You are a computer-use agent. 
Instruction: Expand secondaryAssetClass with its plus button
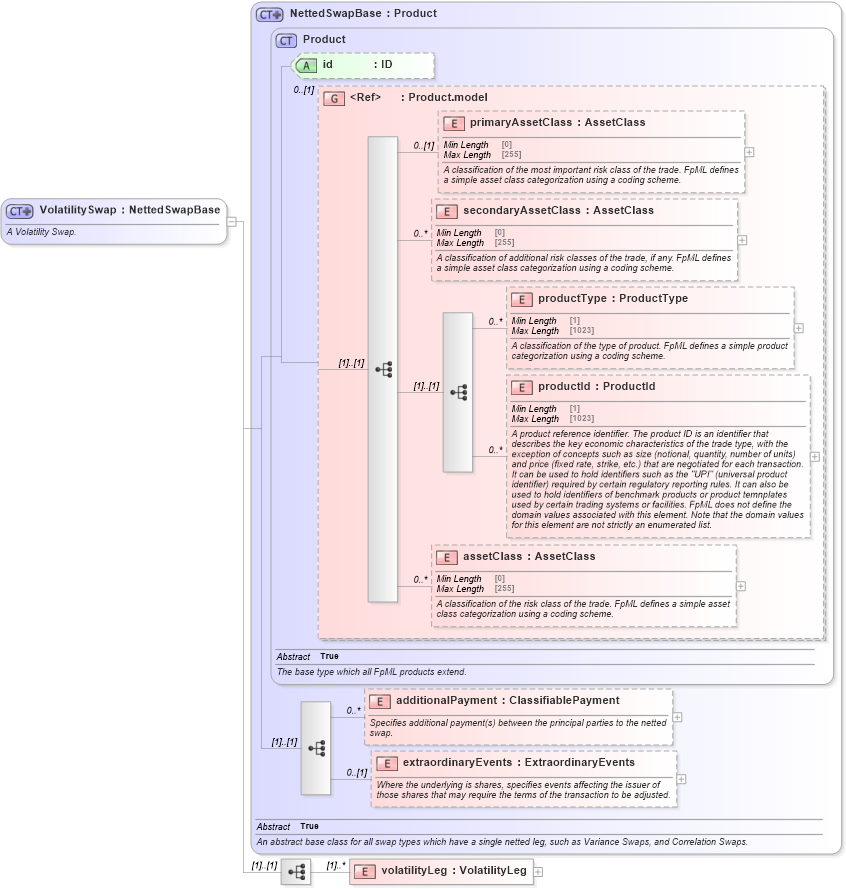[741, 240]
